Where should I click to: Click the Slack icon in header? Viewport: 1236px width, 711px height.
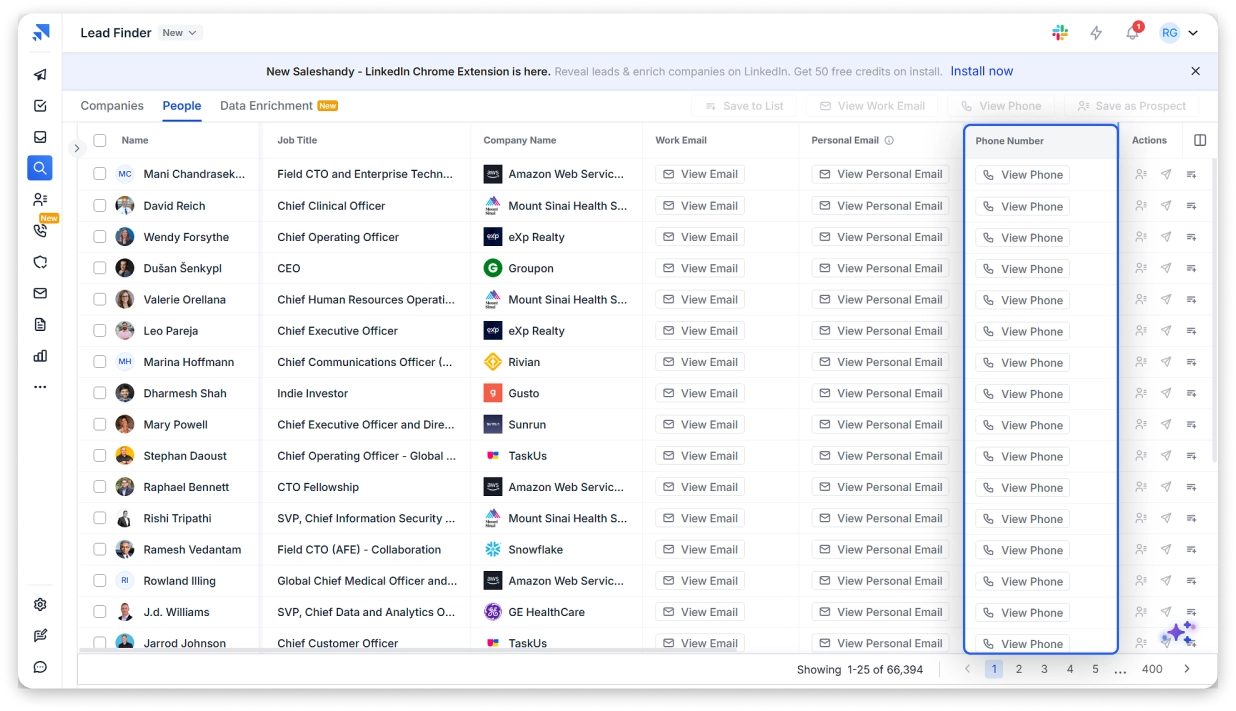click(x=1060, y=33)
